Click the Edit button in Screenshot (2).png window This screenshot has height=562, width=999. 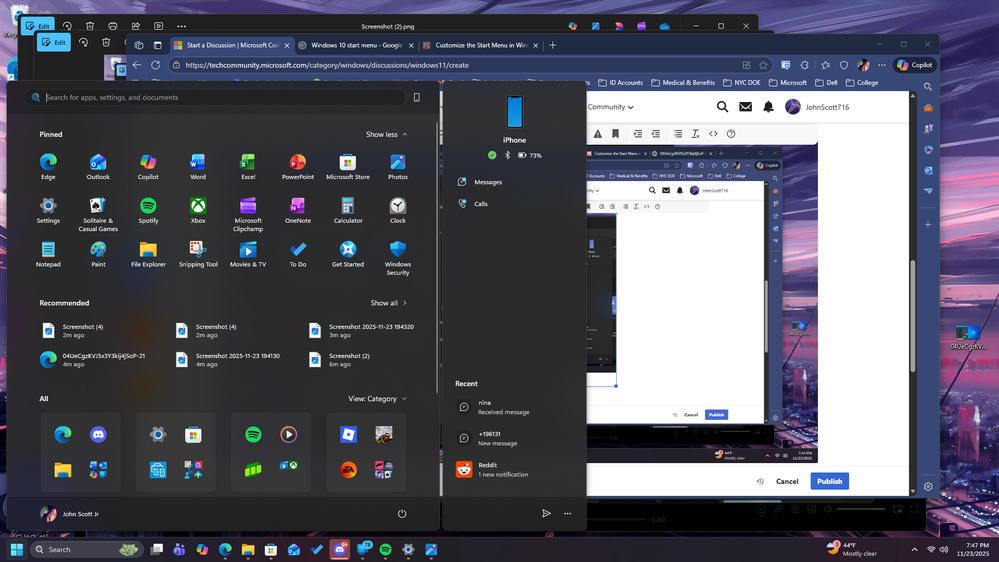point(38,26)
